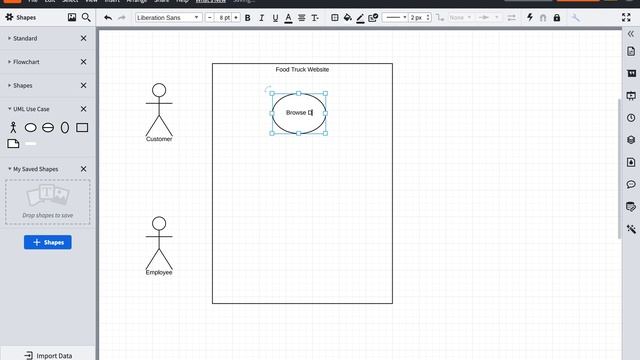Redo the last undone action
The width and height of the screenshot is (640, 360).
(x=122, y=18)
